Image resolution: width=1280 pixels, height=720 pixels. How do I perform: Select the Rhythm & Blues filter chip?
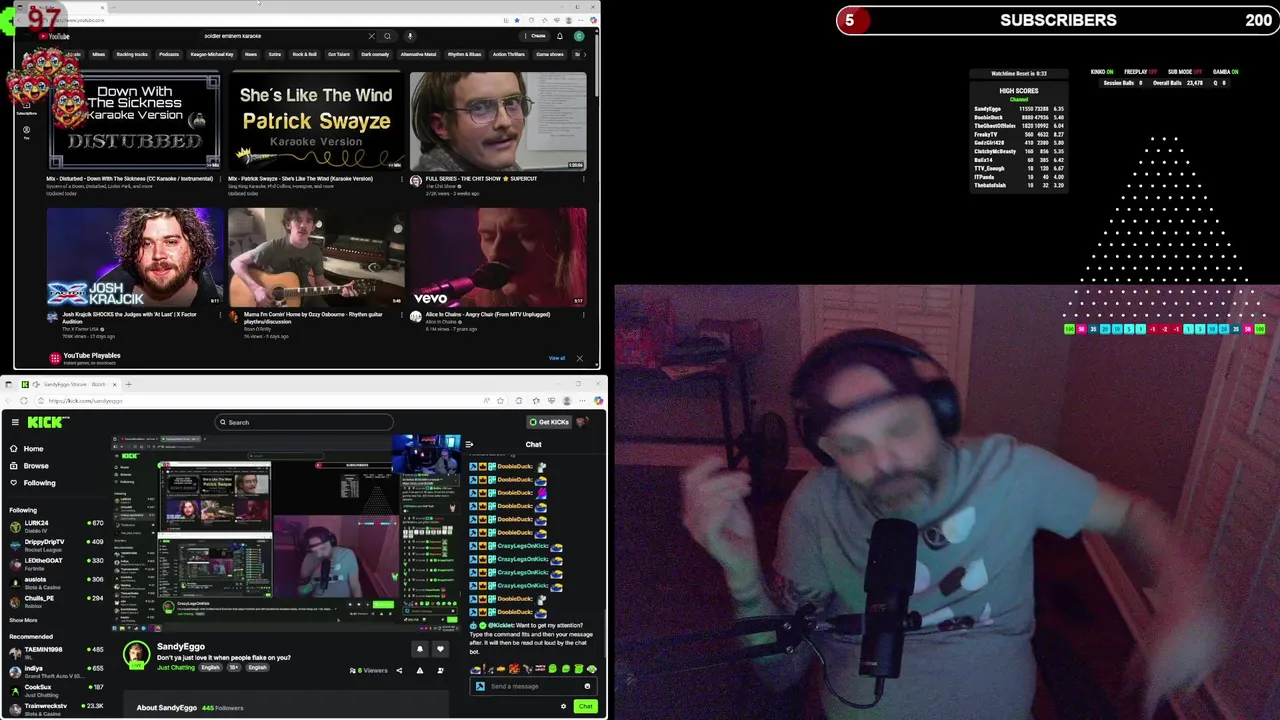[x=464, y=54]
